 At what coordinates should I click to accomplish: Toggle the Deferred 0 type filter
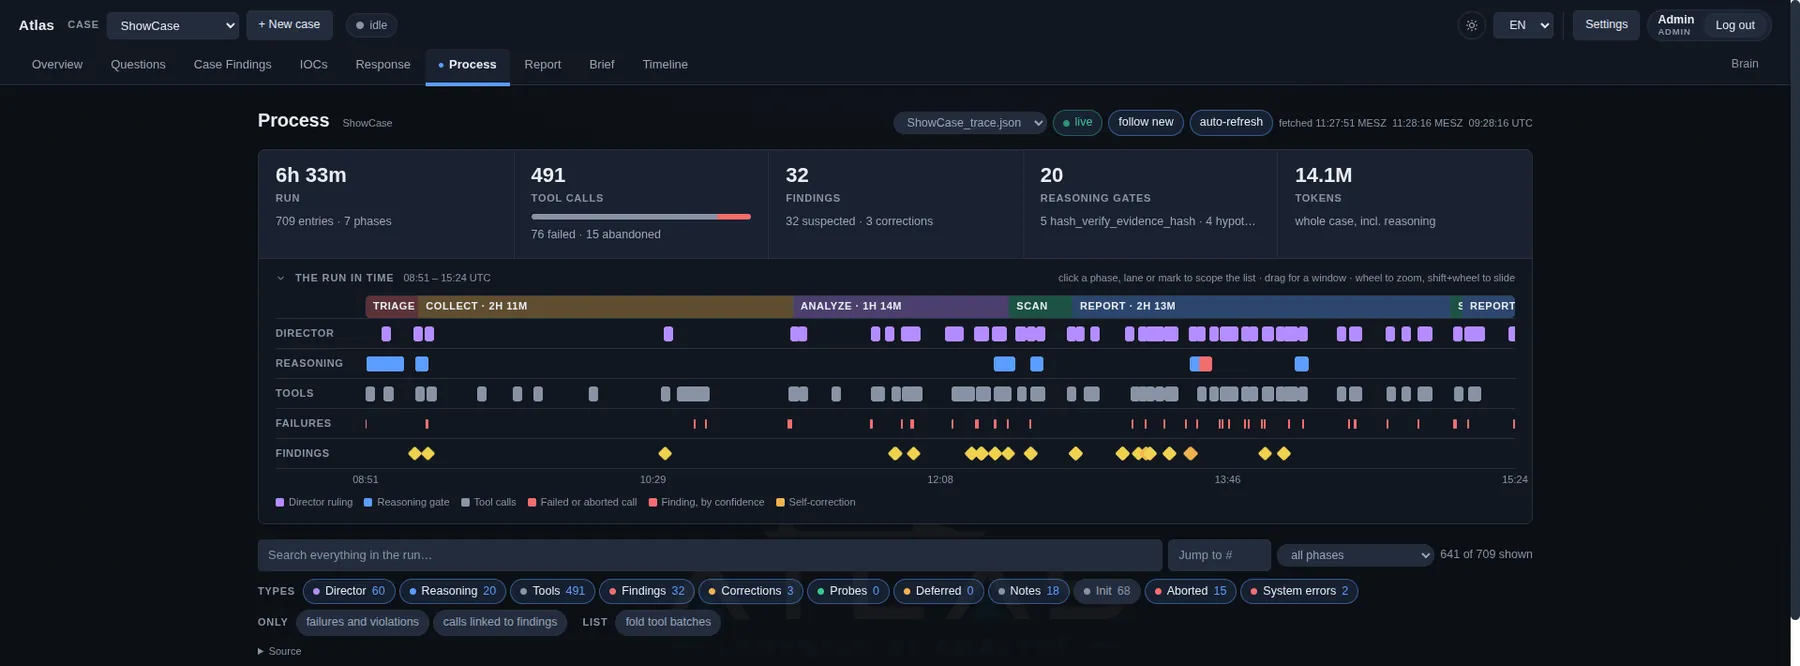pyautogui.click(x=939, y=591)
